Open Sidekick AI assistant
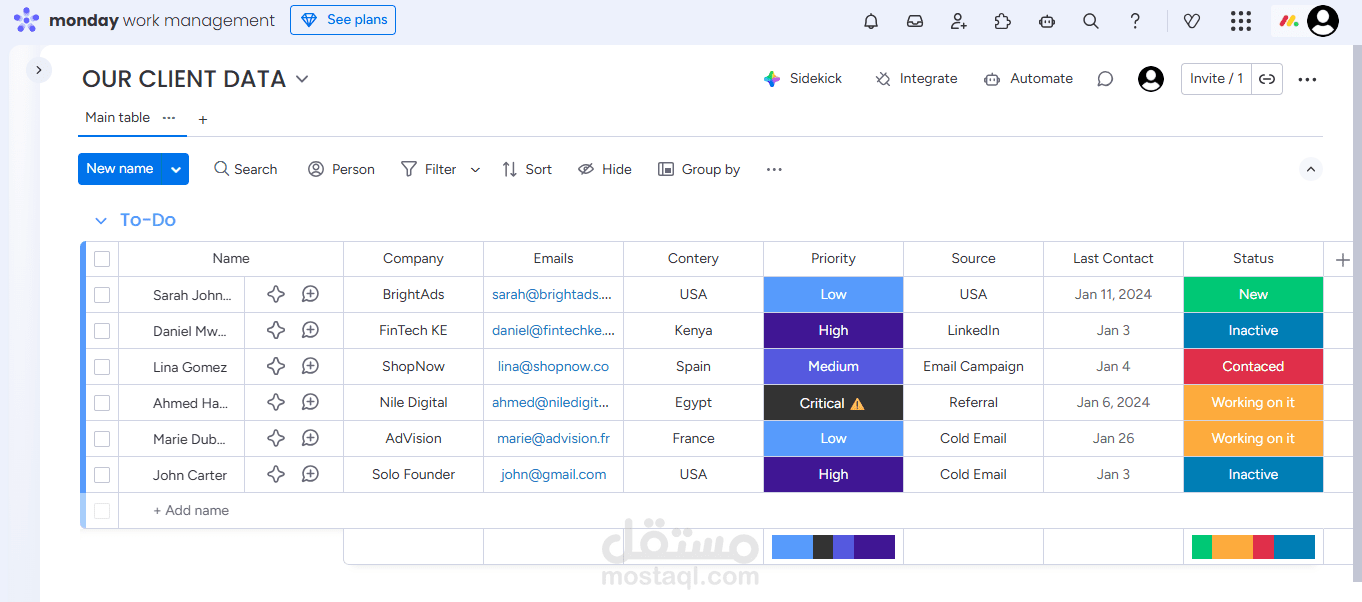This screenshot has width=1362, height=602. click(x=802, y=79)
